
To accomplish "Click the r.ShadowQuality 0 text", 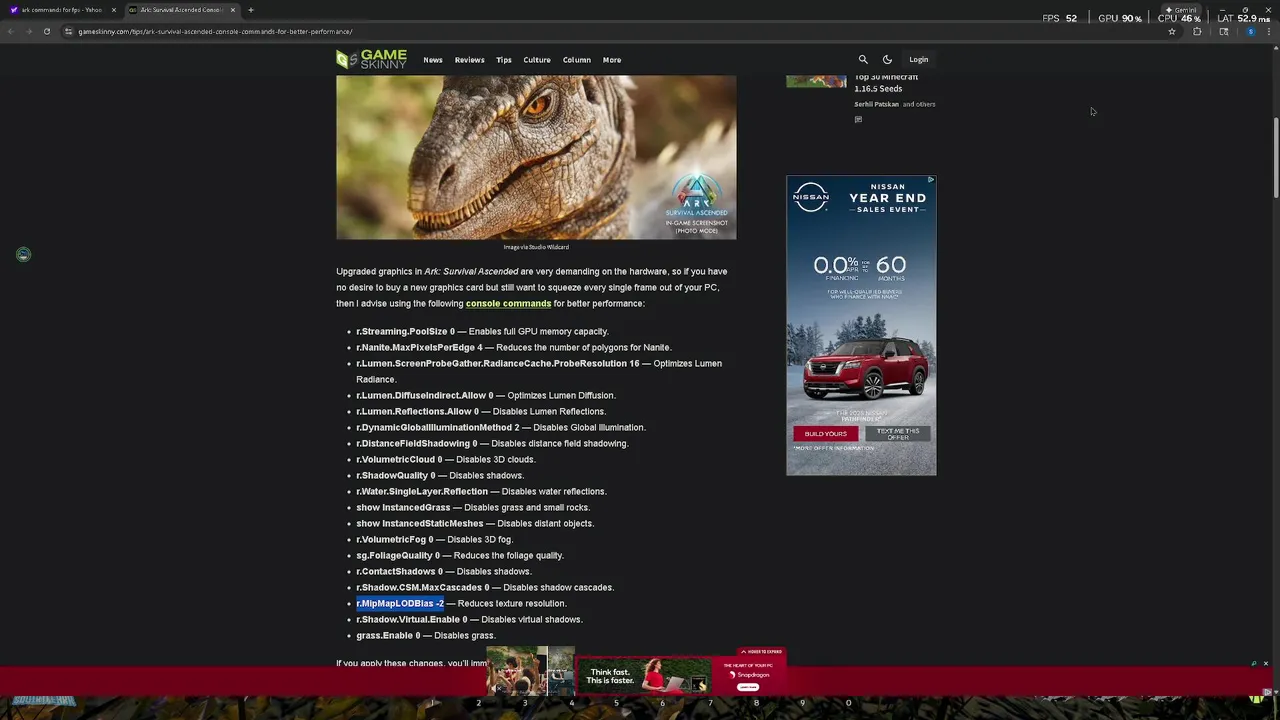I will (395, 475).
